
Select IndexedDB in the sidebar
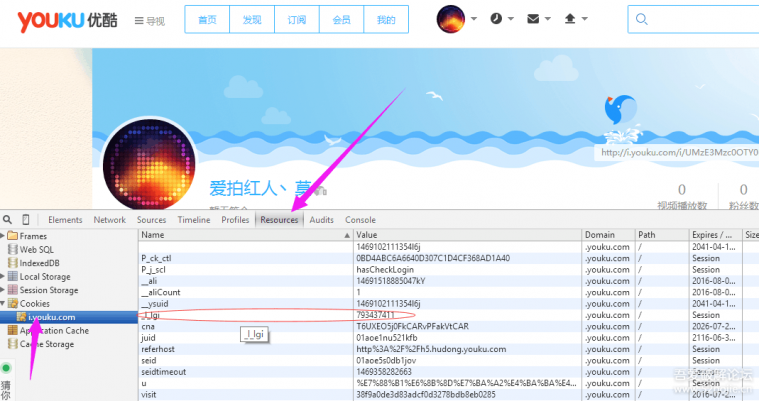(x=39, y=263)
